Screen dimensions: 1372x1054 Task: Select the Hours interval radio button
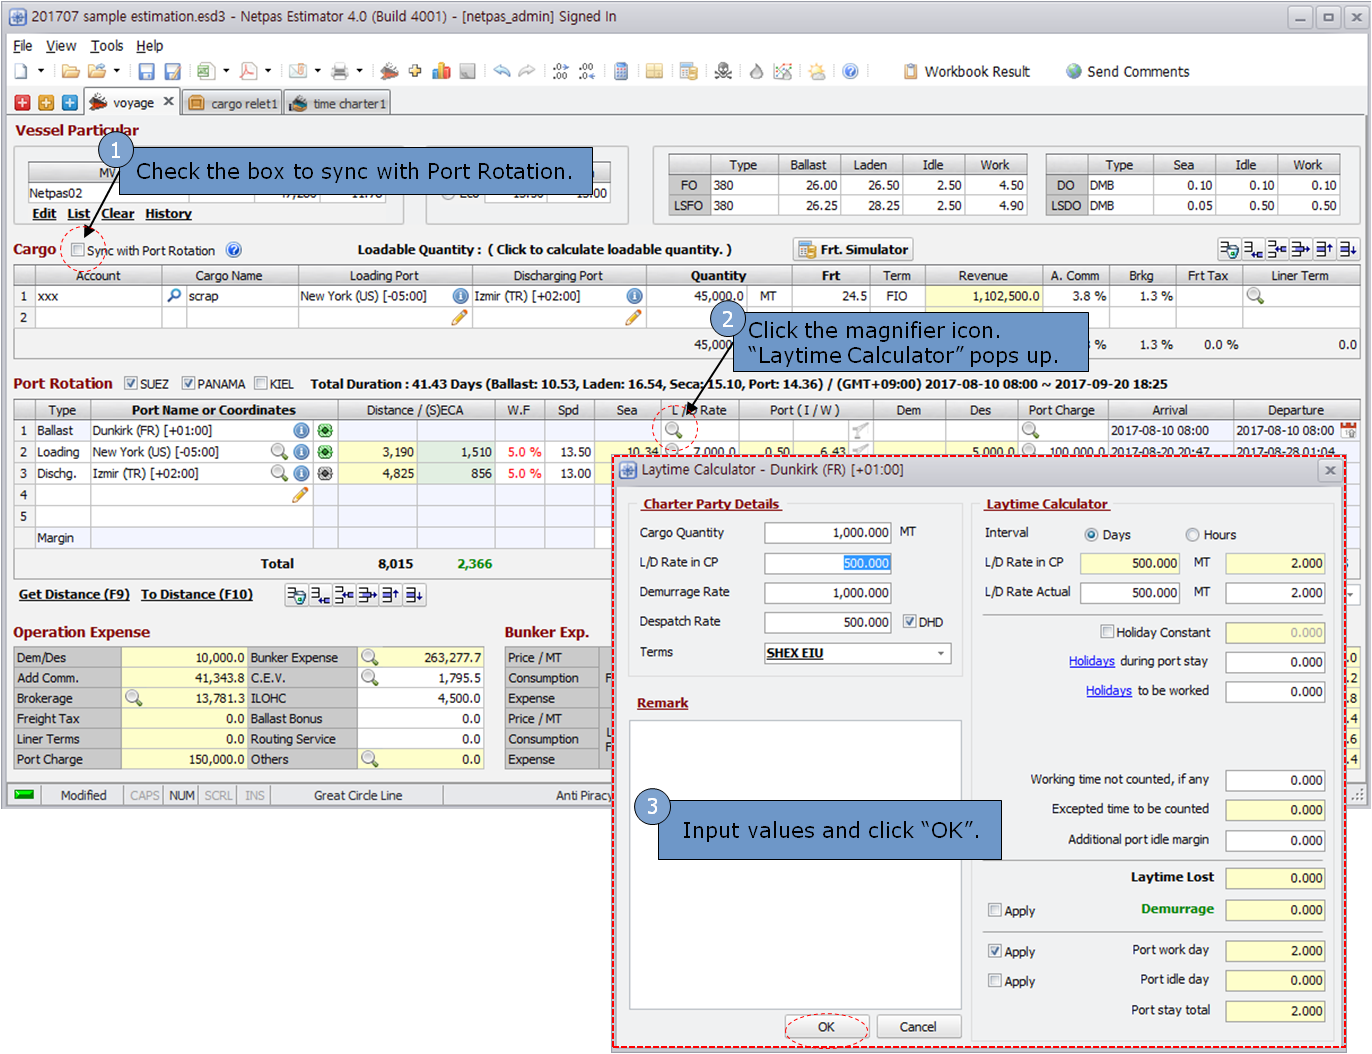pos(1192,535)
